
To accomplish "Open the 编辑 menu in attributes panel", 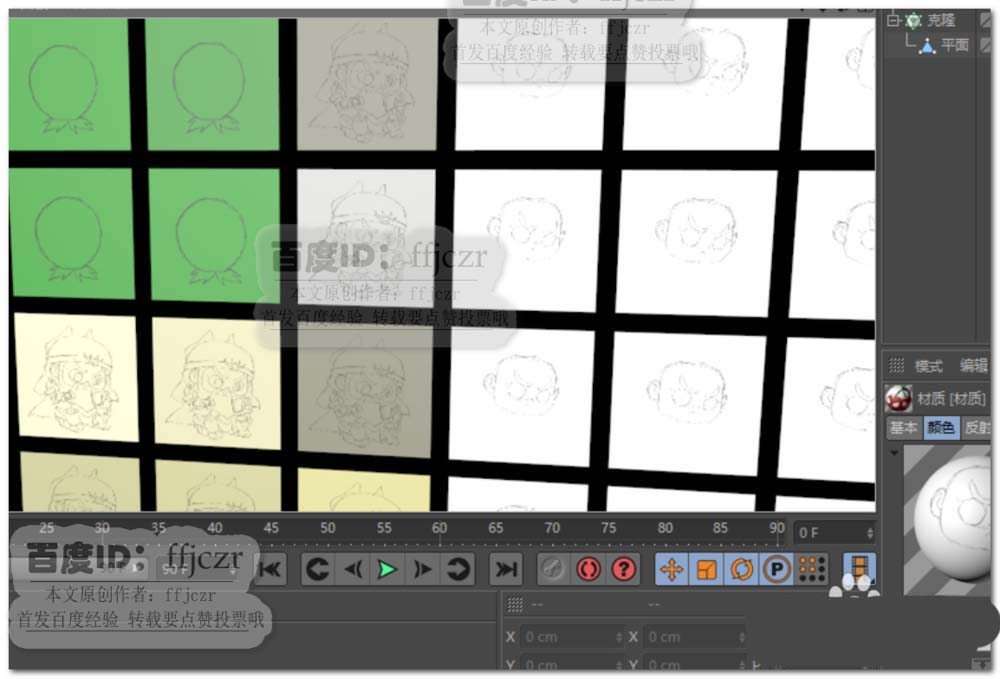I will point(974,365).
